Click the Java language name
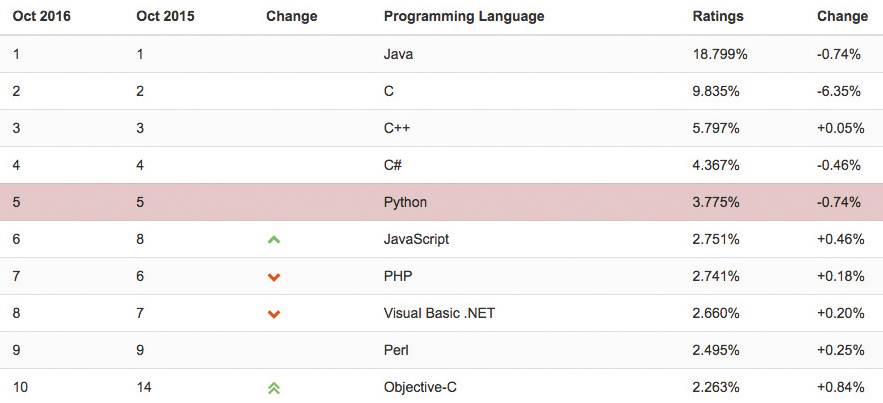The width and height of the screenshot is (883, 403). click(398, 54)
